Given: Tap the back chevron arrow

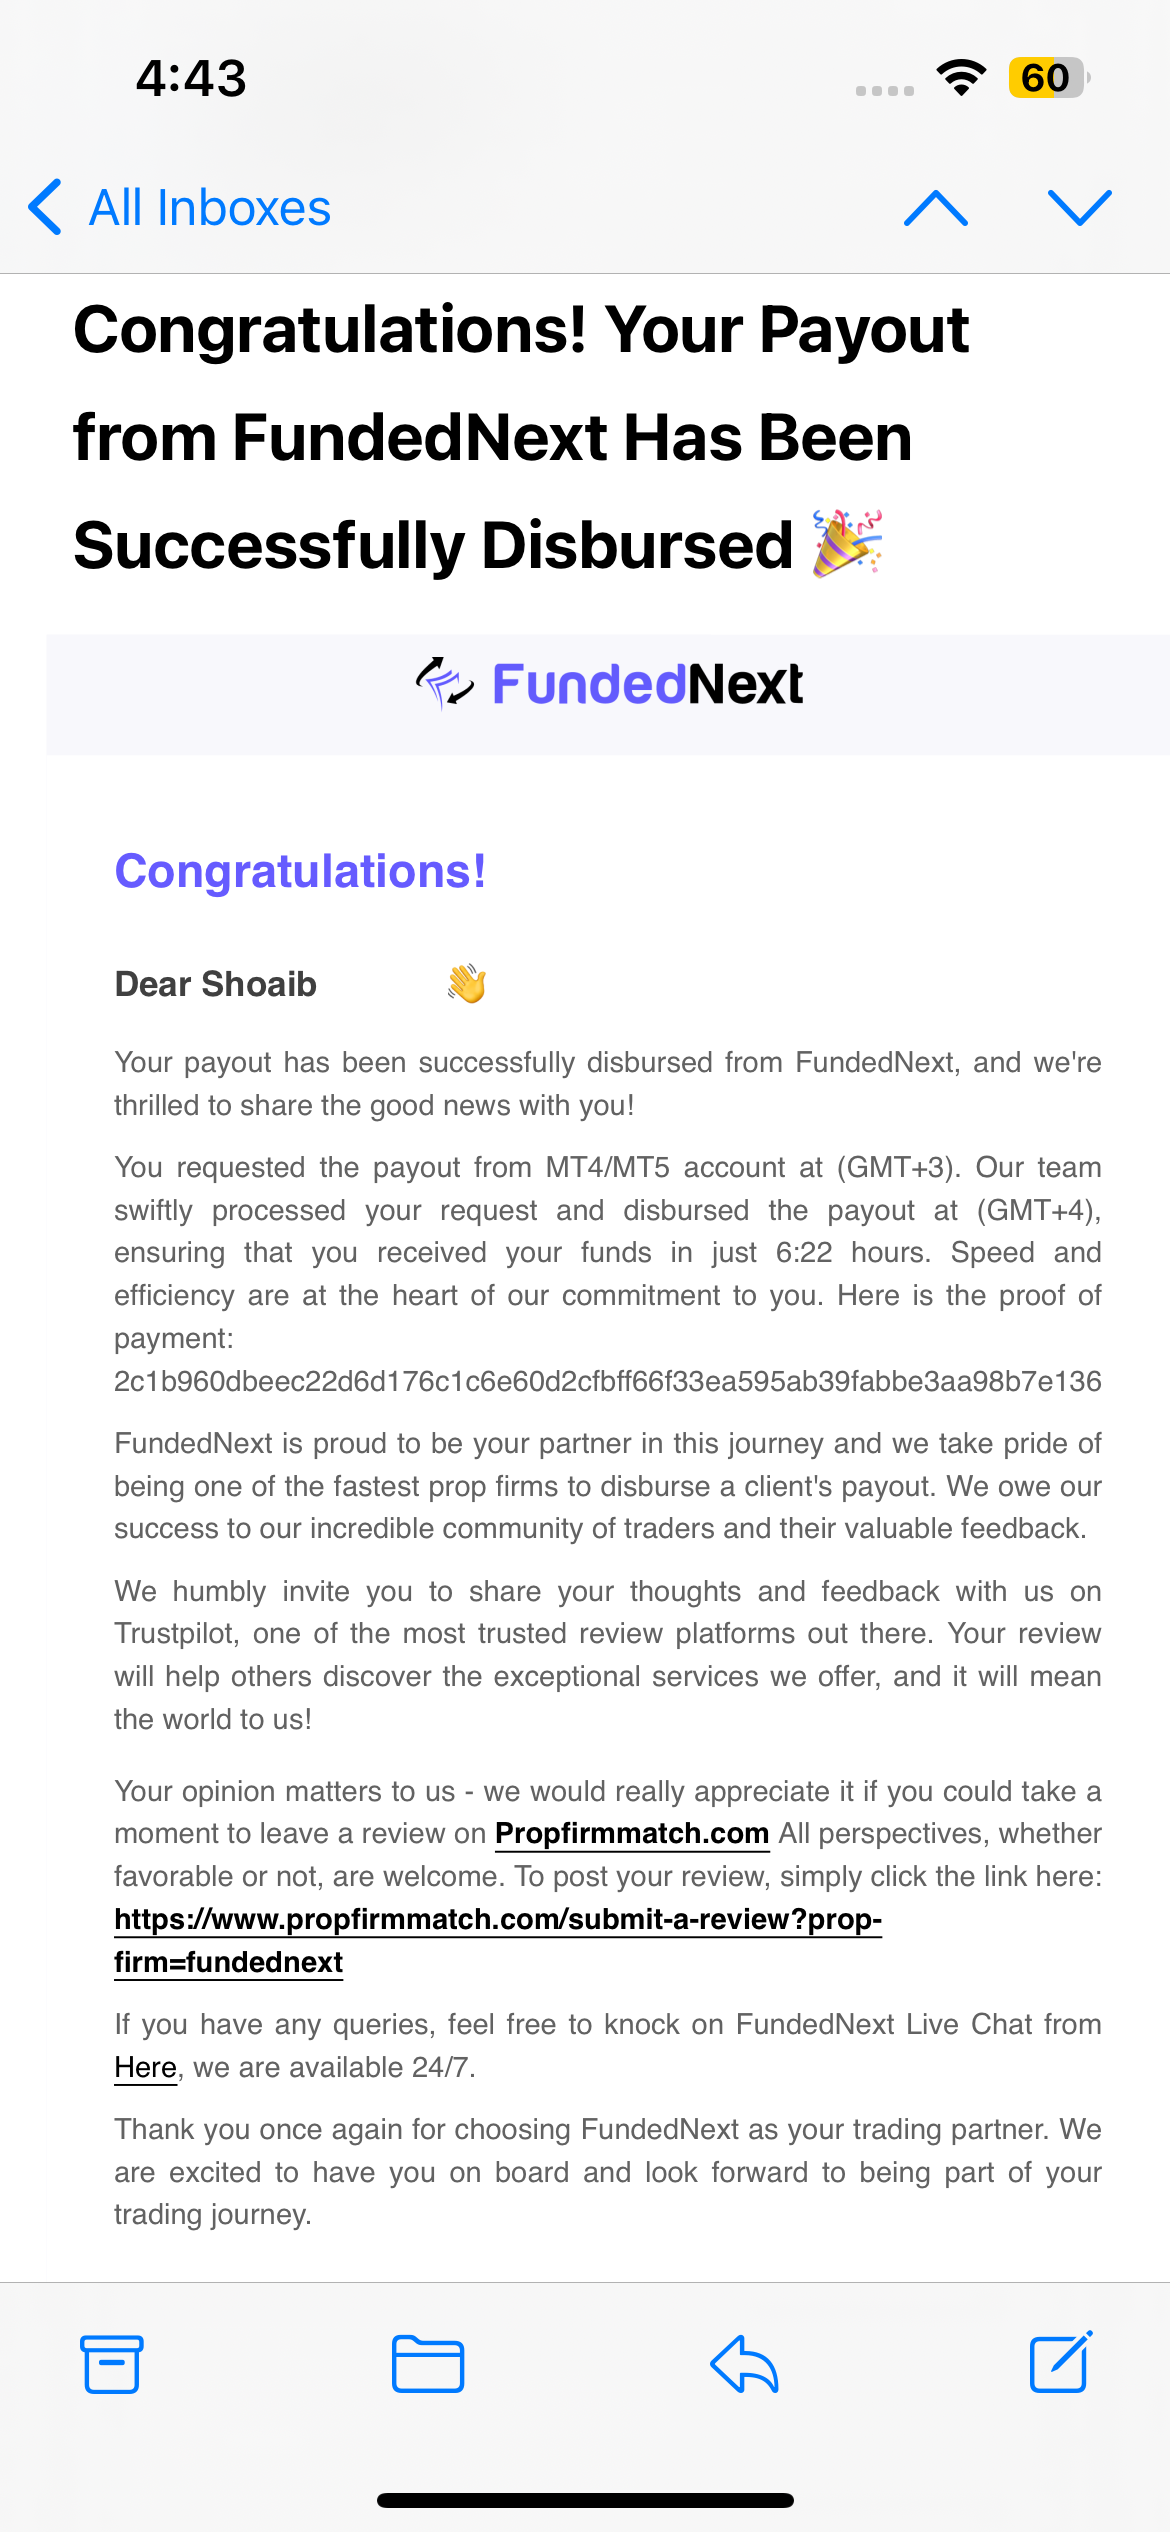Looking at the screenshot, I should pyautogui.click(x=46, y=208).
